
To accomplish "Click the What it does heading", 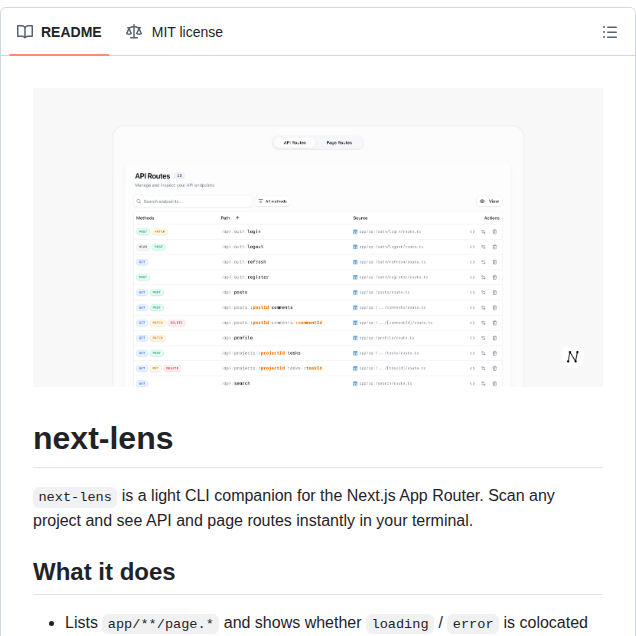I will pyautogui.click(x=104, y=571).
